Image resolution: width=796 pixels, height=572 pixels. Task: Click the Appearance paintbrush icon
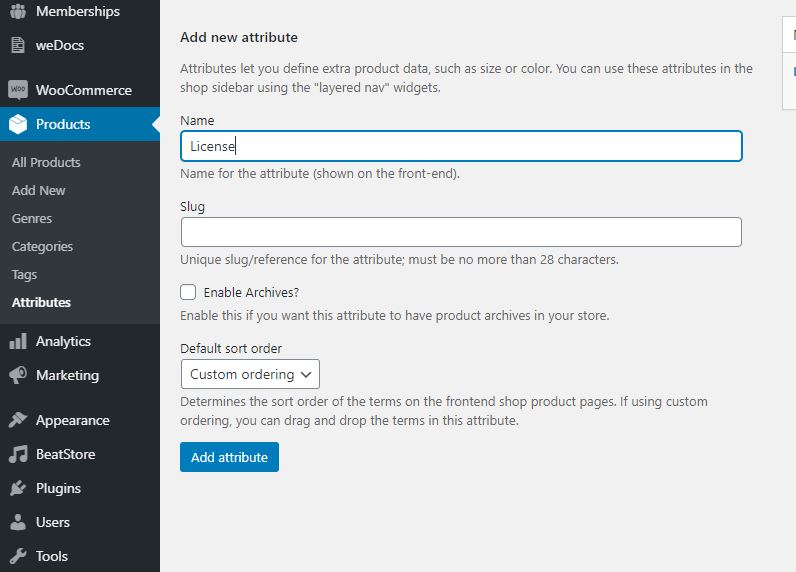(18, 420)
